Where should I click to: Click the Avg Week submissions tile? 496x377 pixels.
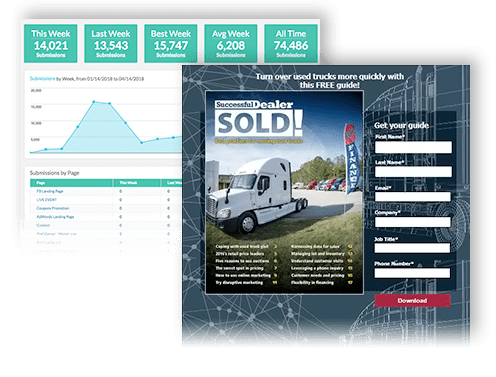[x=231, y=43]
